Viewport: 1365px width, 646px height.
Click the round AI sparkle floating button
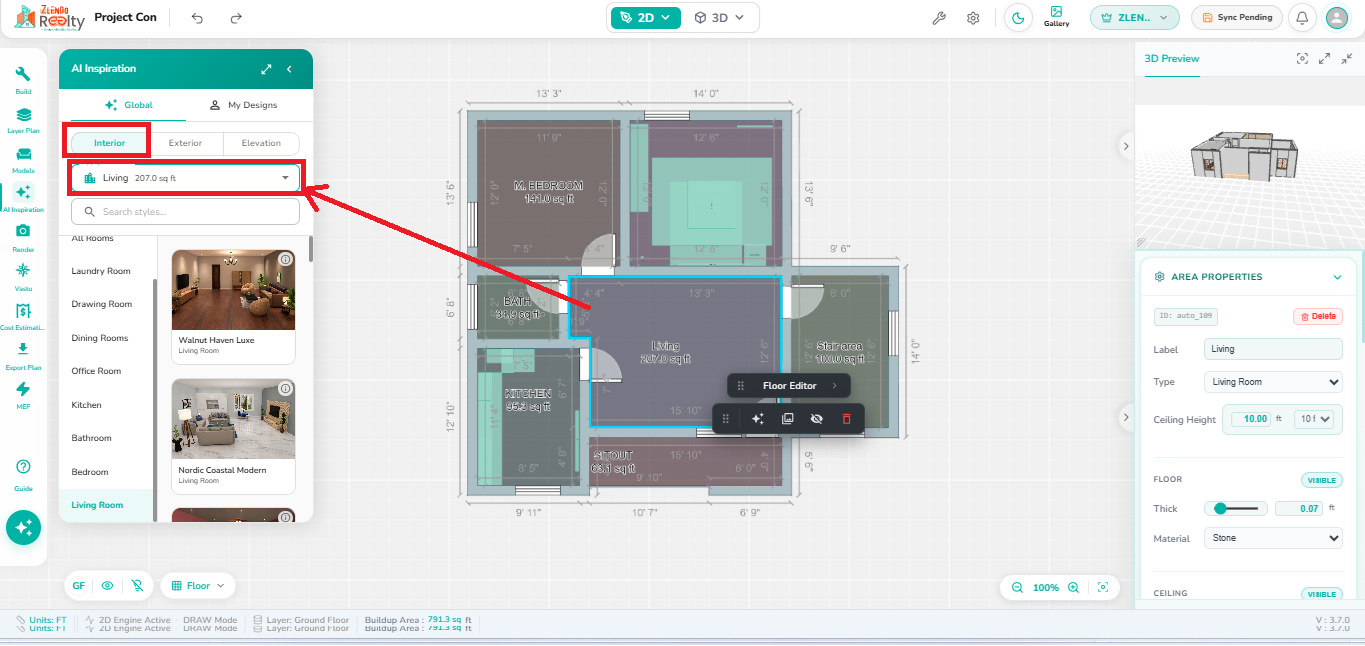(23, 527)
